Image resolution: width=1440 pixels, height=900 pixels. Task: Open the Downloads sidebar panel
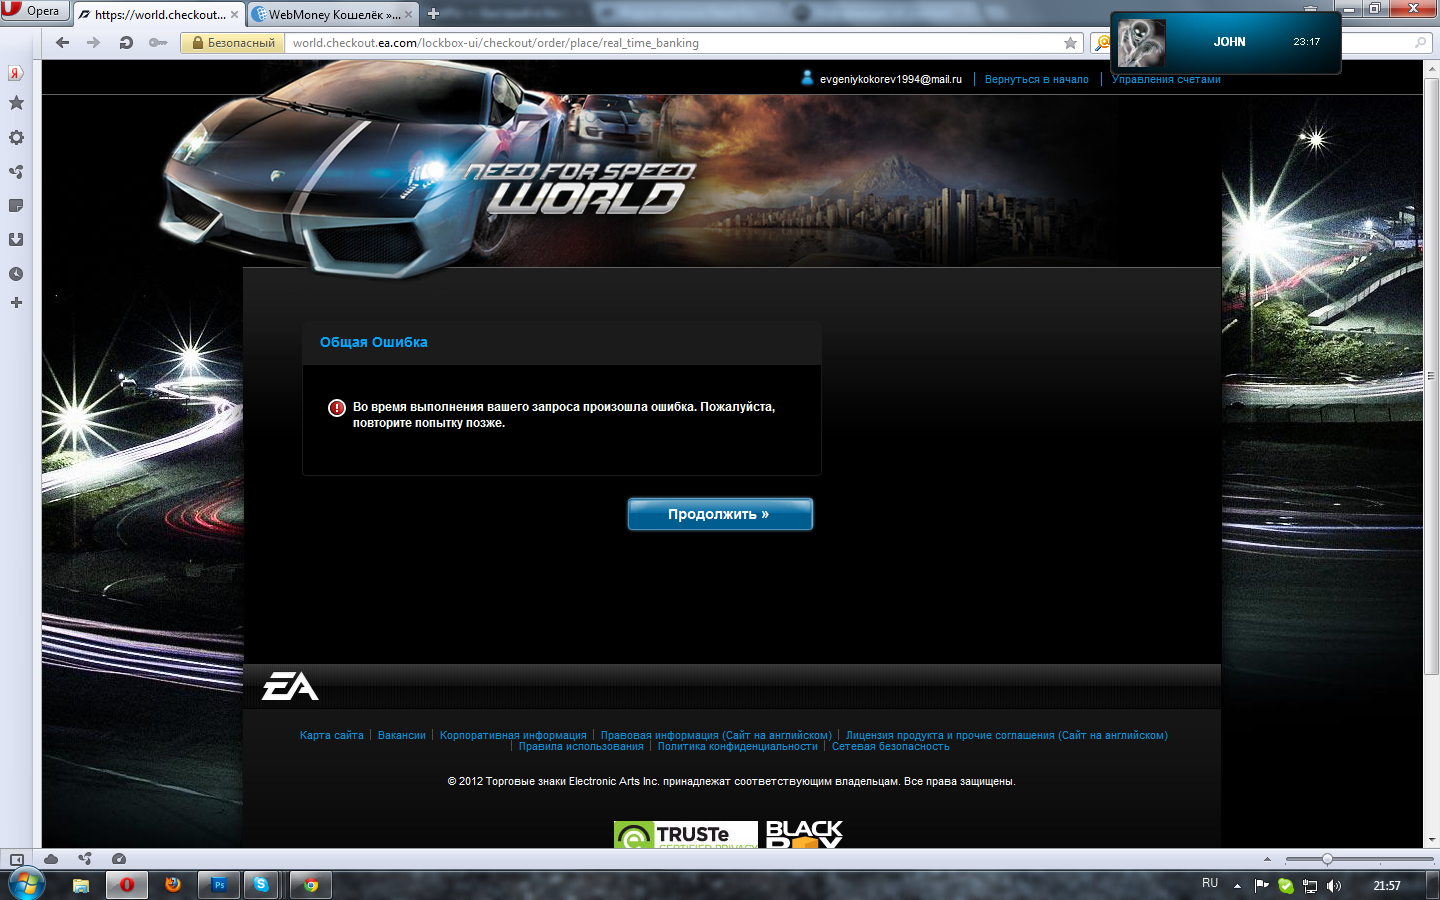pos(16,240)
